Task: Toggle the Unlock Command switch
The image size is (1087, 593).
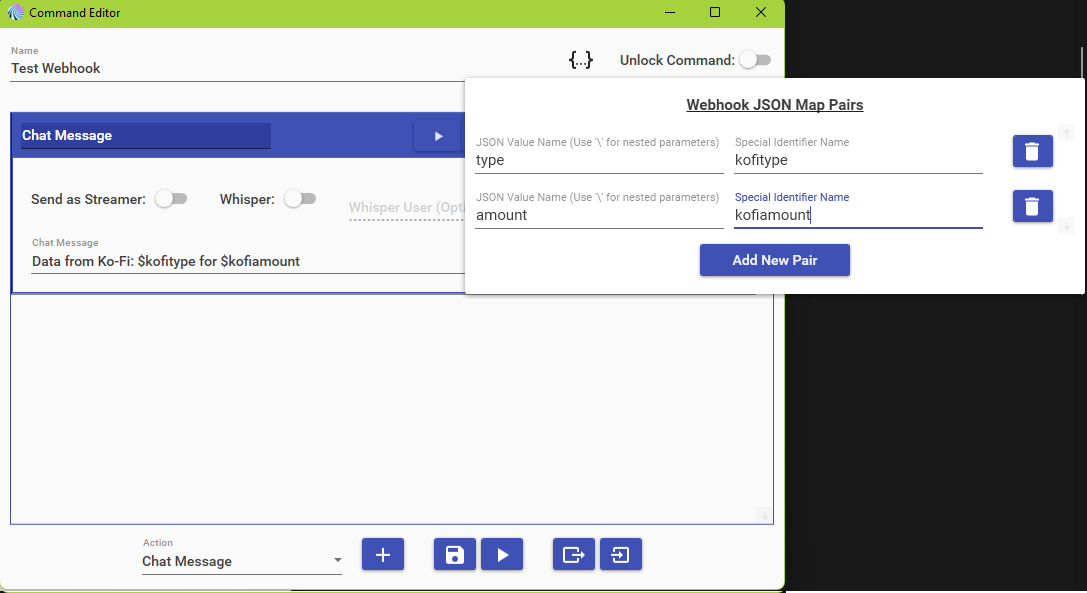Action: click(x=755, y=60)
